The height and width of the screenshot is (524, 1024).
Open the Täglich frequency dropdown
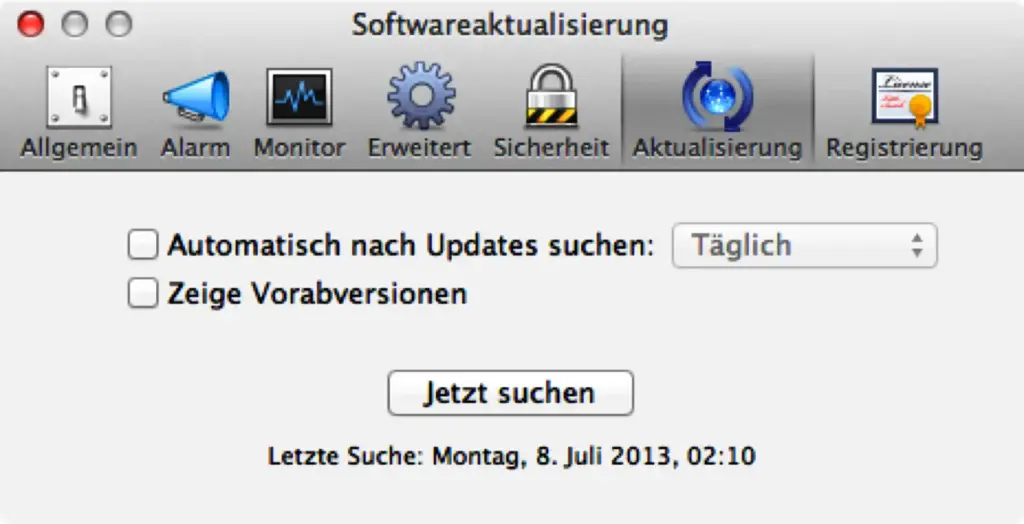(x=805, y=246)
